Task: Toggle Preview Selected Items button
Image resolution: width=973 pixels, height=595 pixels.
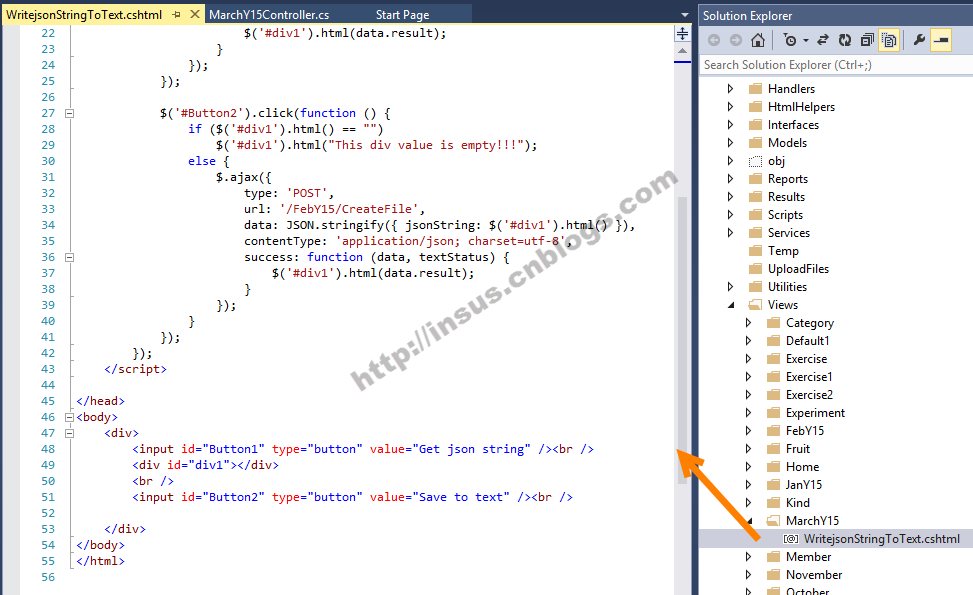Action: (x=941, y=40)
